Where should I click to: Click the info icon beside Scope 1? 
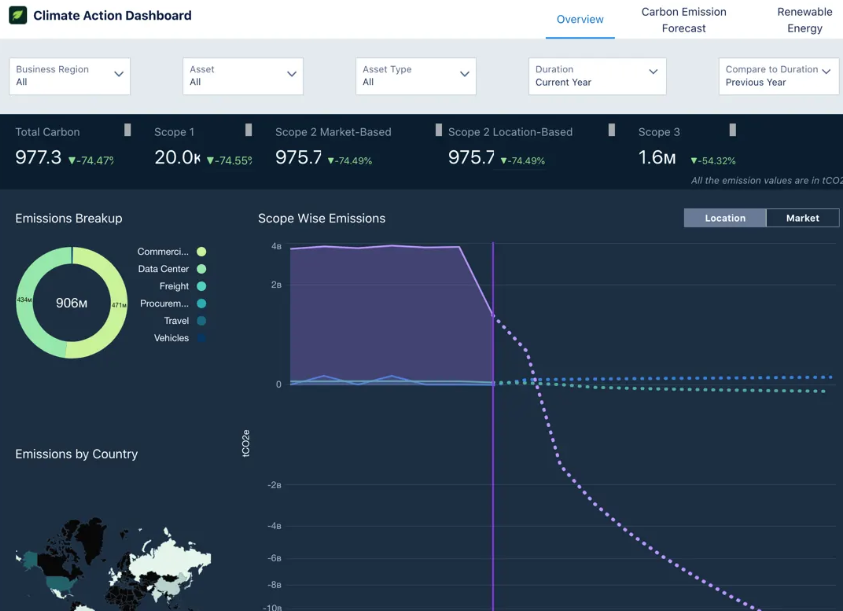[248, 130]
